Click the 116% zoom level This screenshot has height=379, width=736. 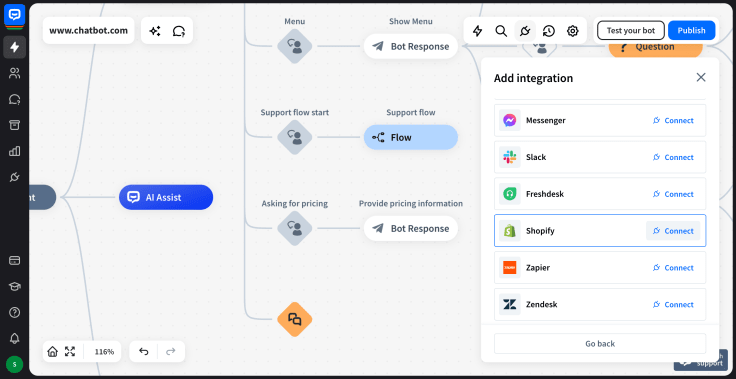pyautogui.click(x=104, y=351)
